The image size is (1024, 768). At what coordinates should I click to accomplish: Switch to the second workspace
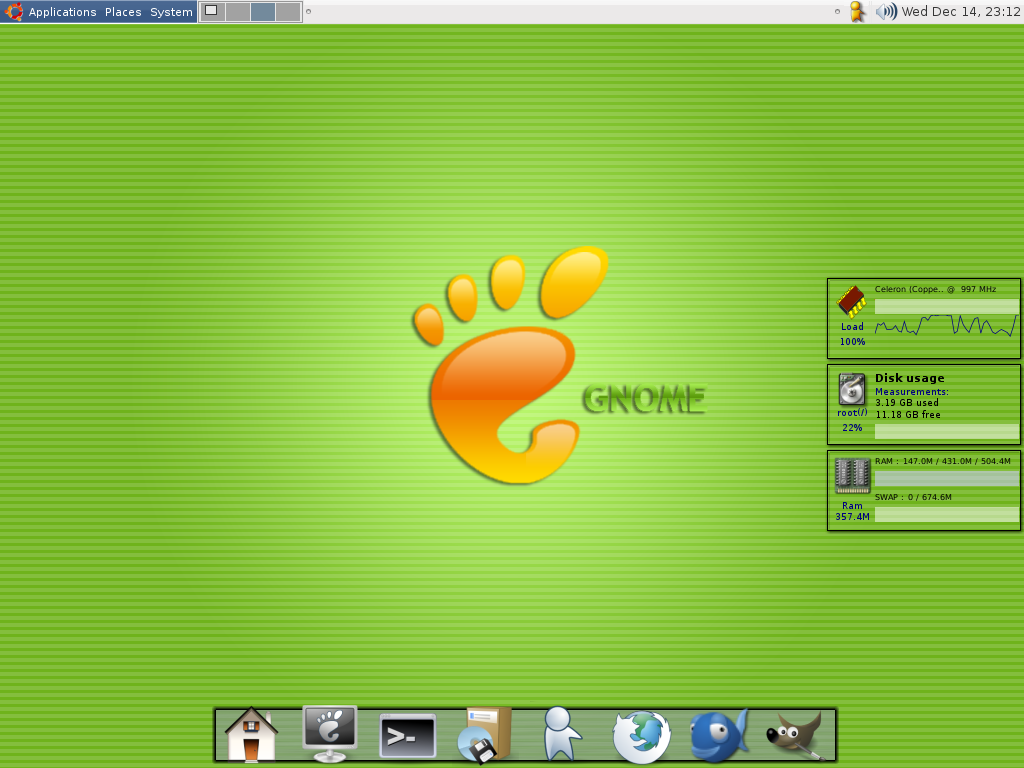pyautogui.click(x=238, y=12)
